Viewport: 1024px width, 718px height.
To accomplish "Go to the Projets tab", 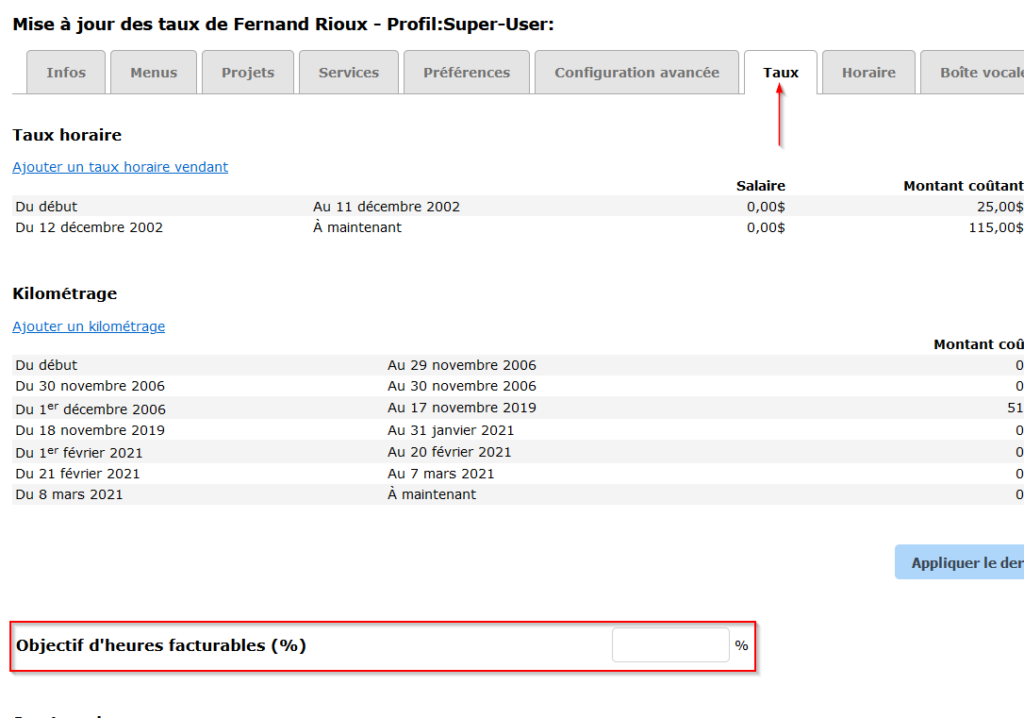I will pos(247,73).
